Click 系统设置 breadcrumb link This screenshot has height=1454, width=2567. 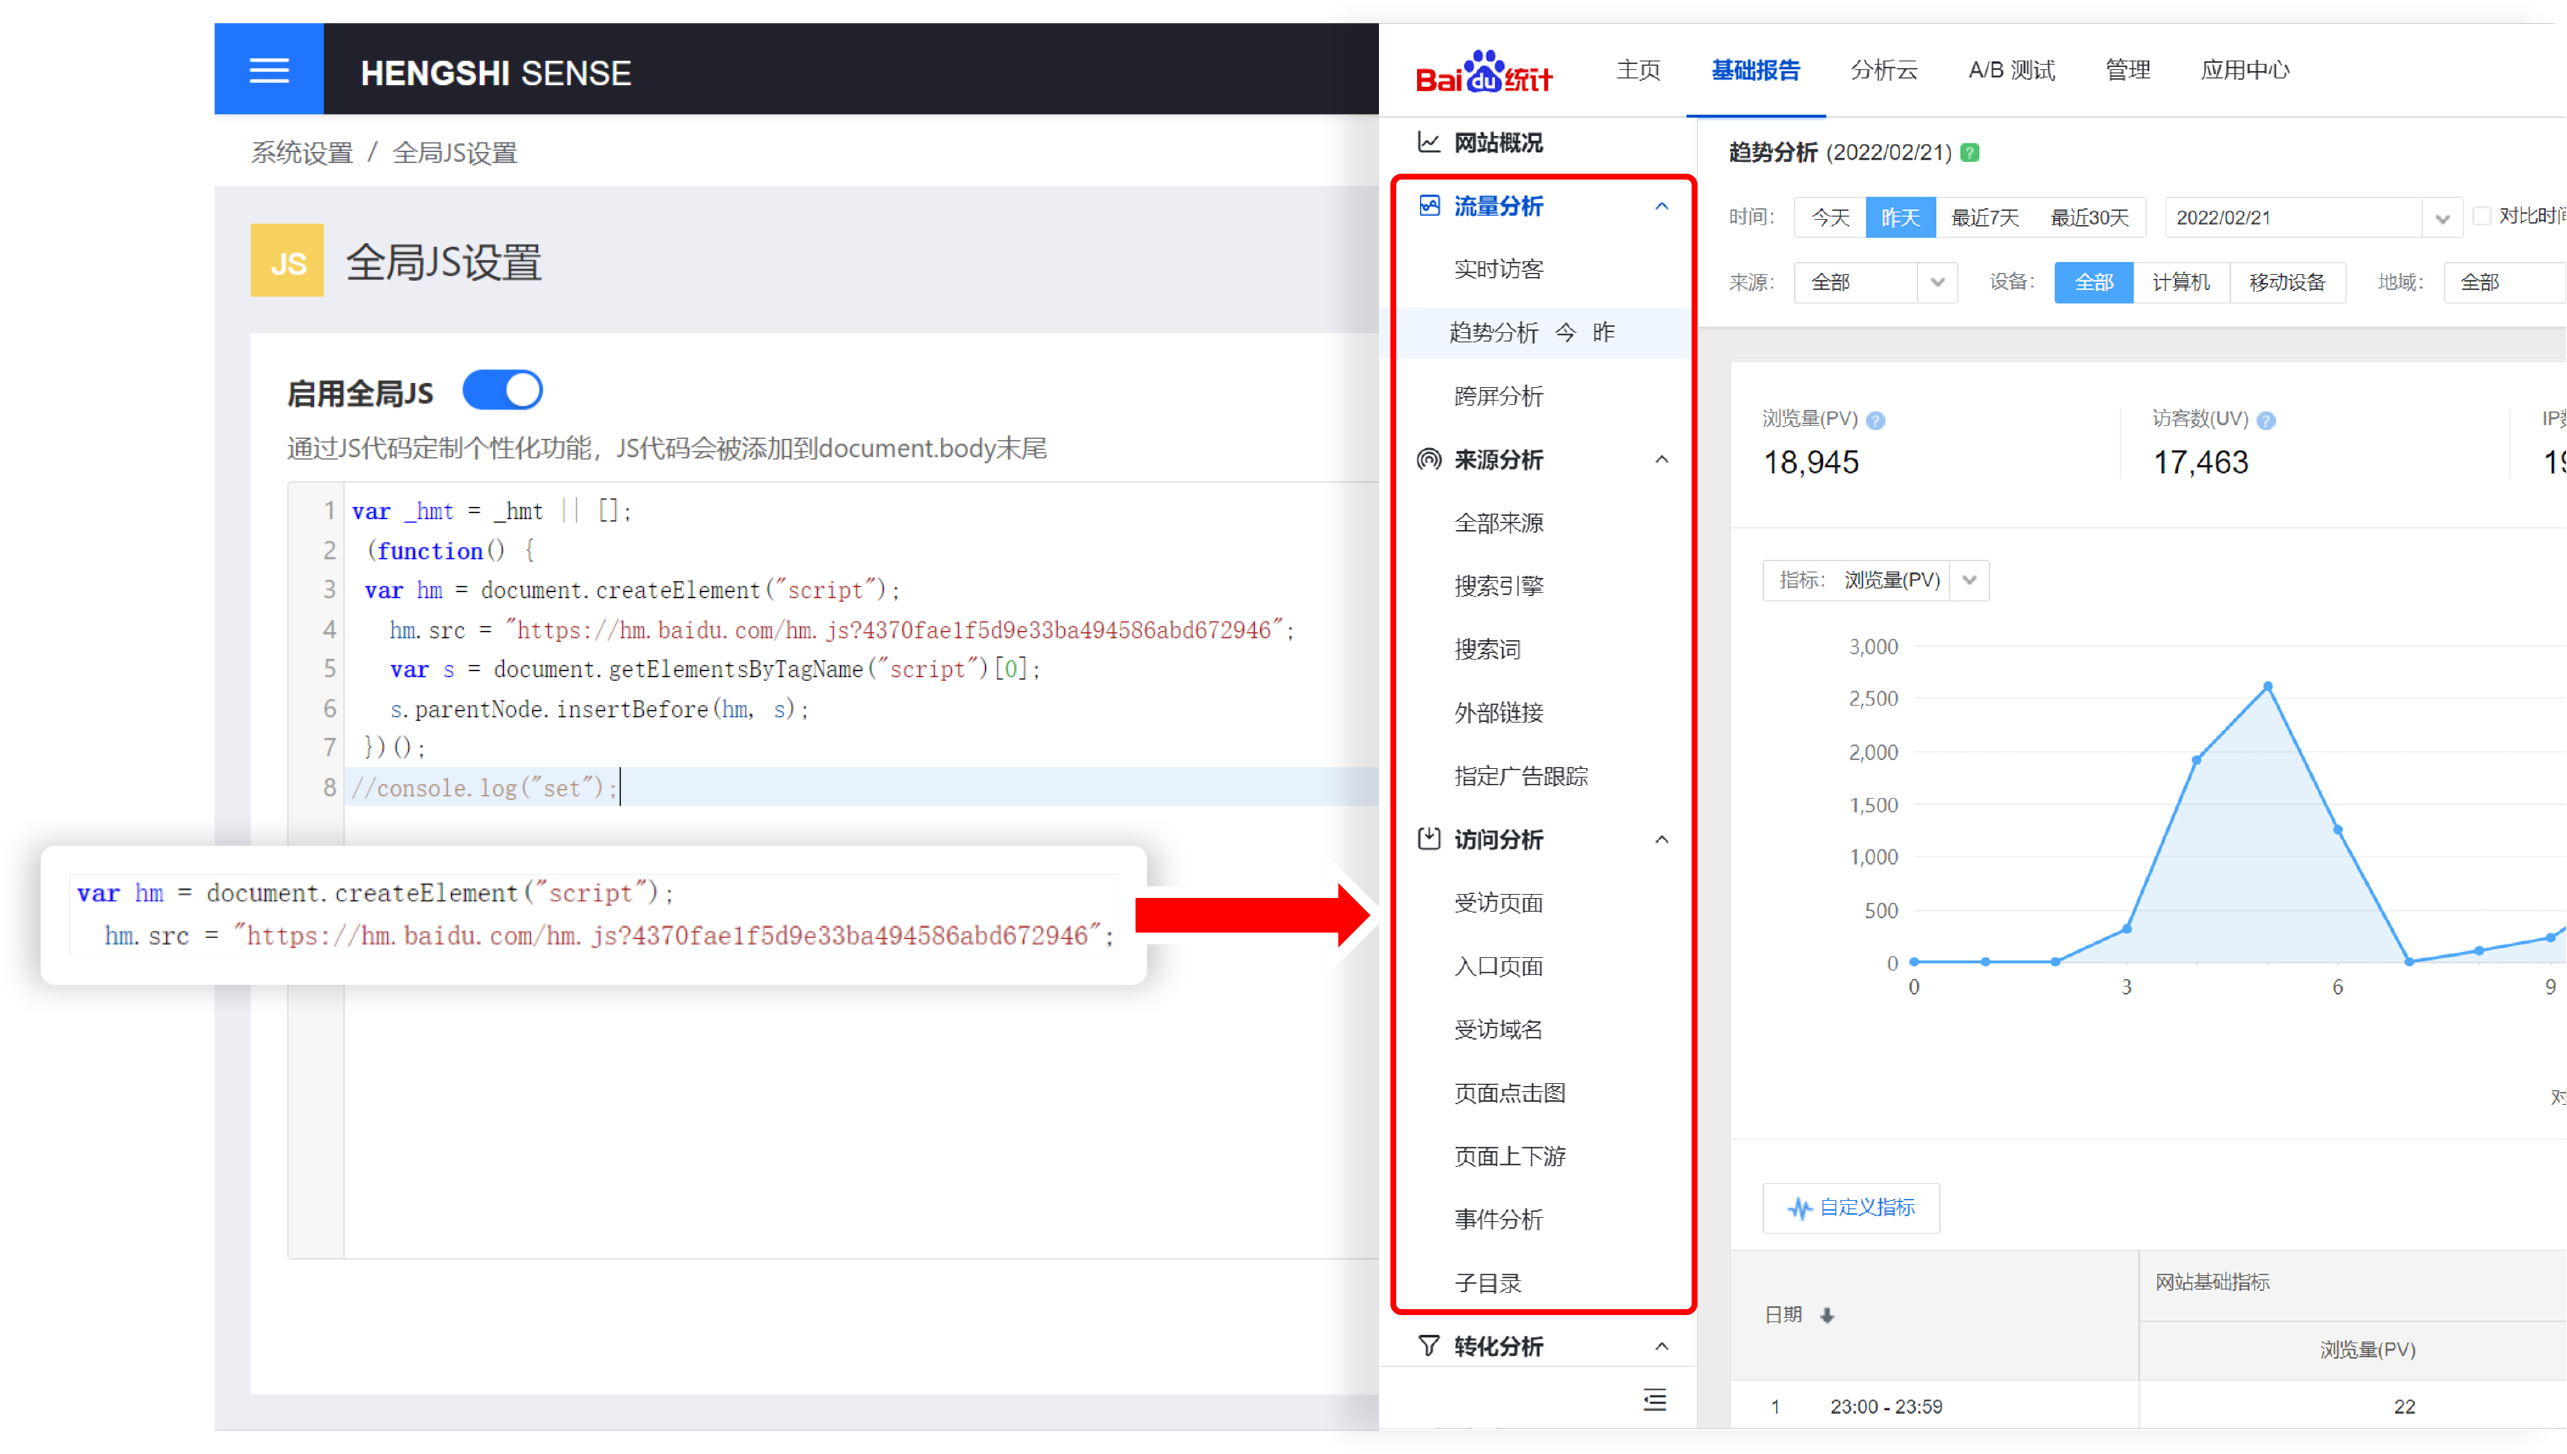point(301,152)
